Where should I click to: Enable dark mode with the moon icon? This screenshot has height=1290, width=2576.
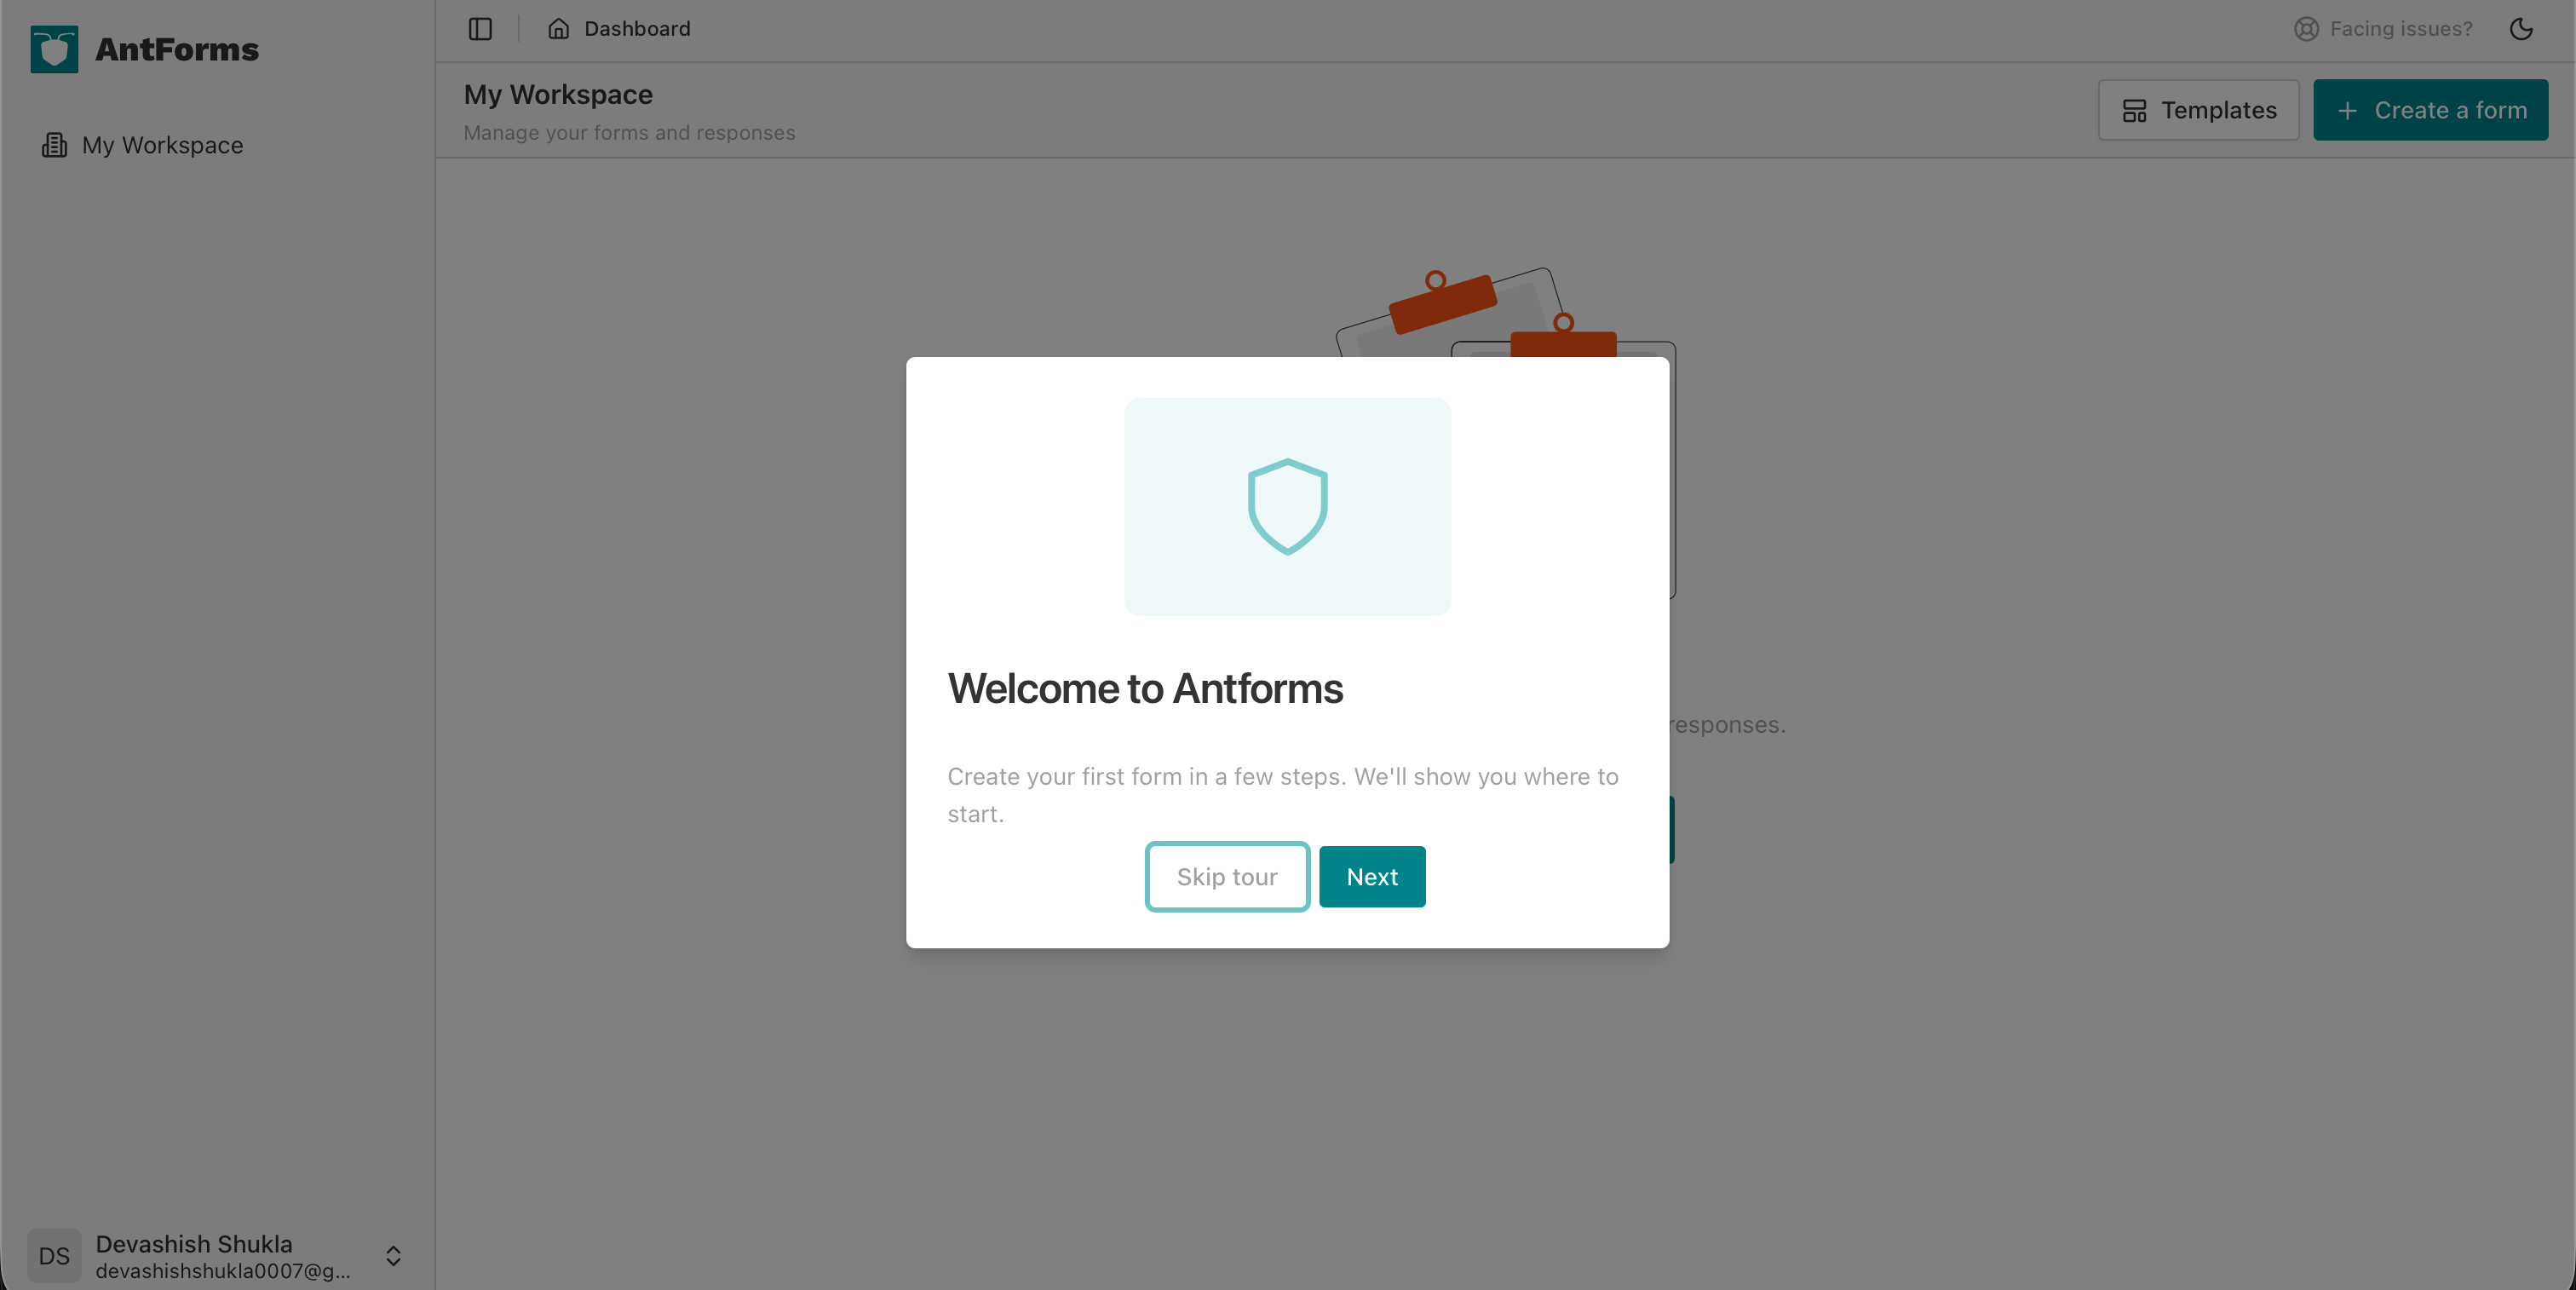click(2520, 29)
